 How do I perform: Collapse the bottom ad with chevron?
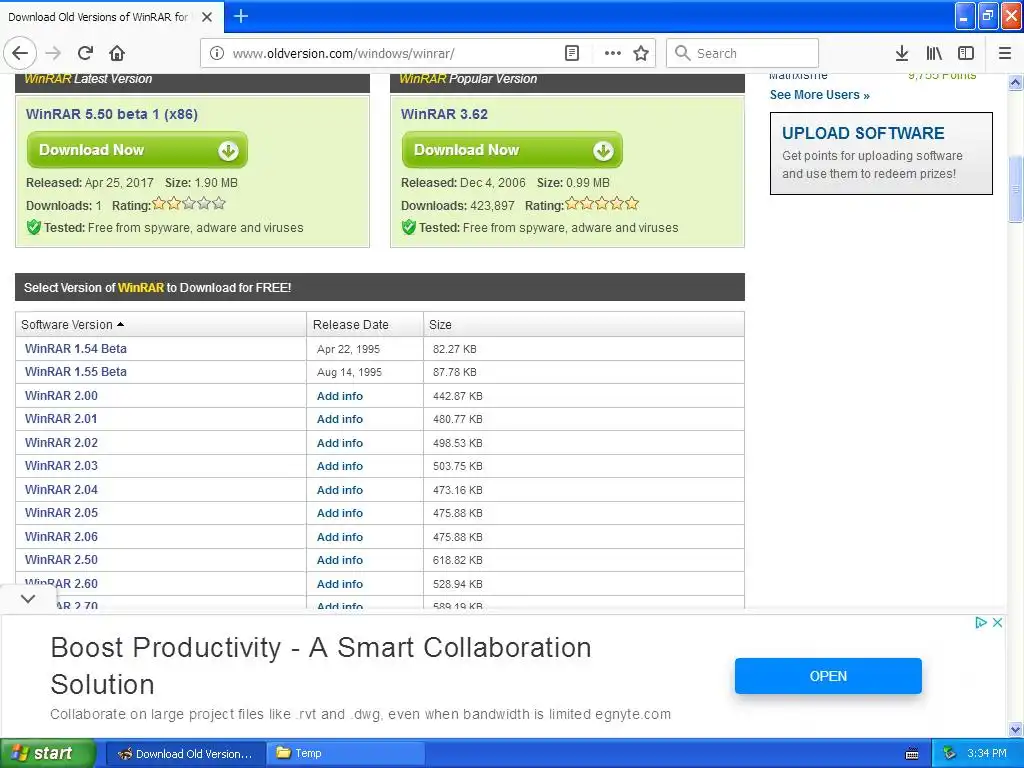coord(28,598)
